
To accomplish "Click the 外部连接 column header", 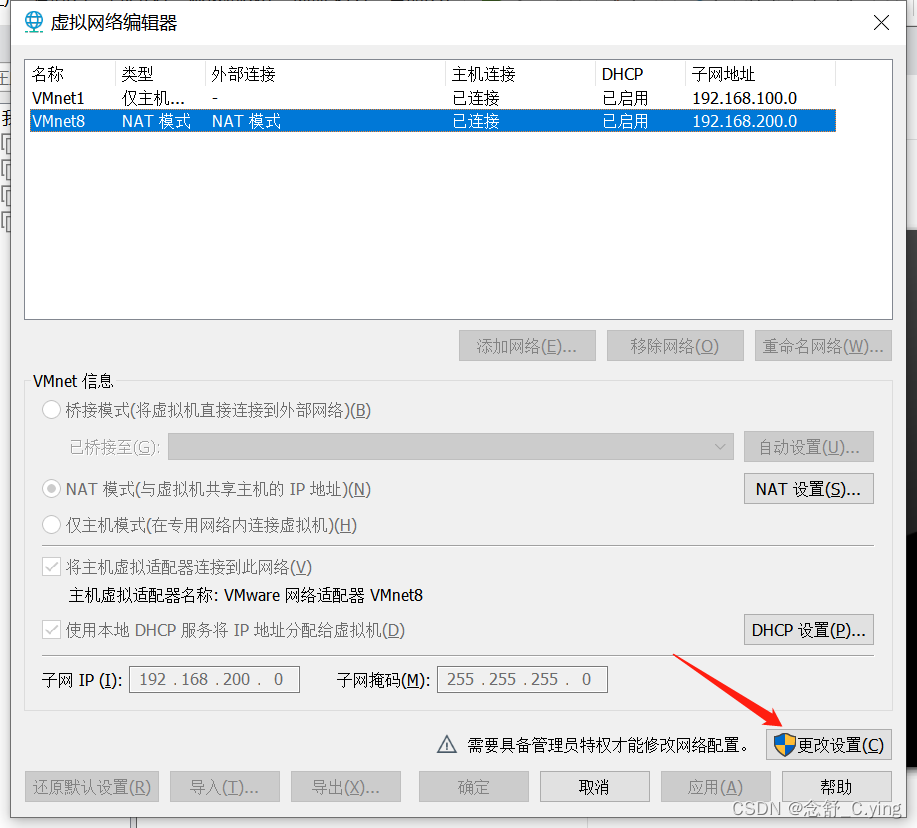I will tap(243, 74).
